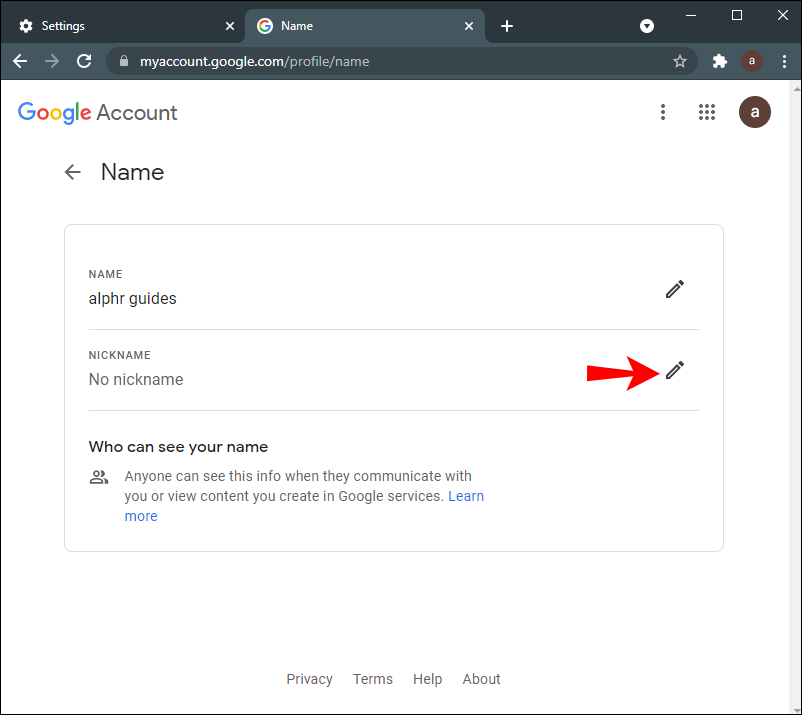Viewport: 802px width, 715px height.
Task: Reload the current page
Action: click(x=84, y=61)
